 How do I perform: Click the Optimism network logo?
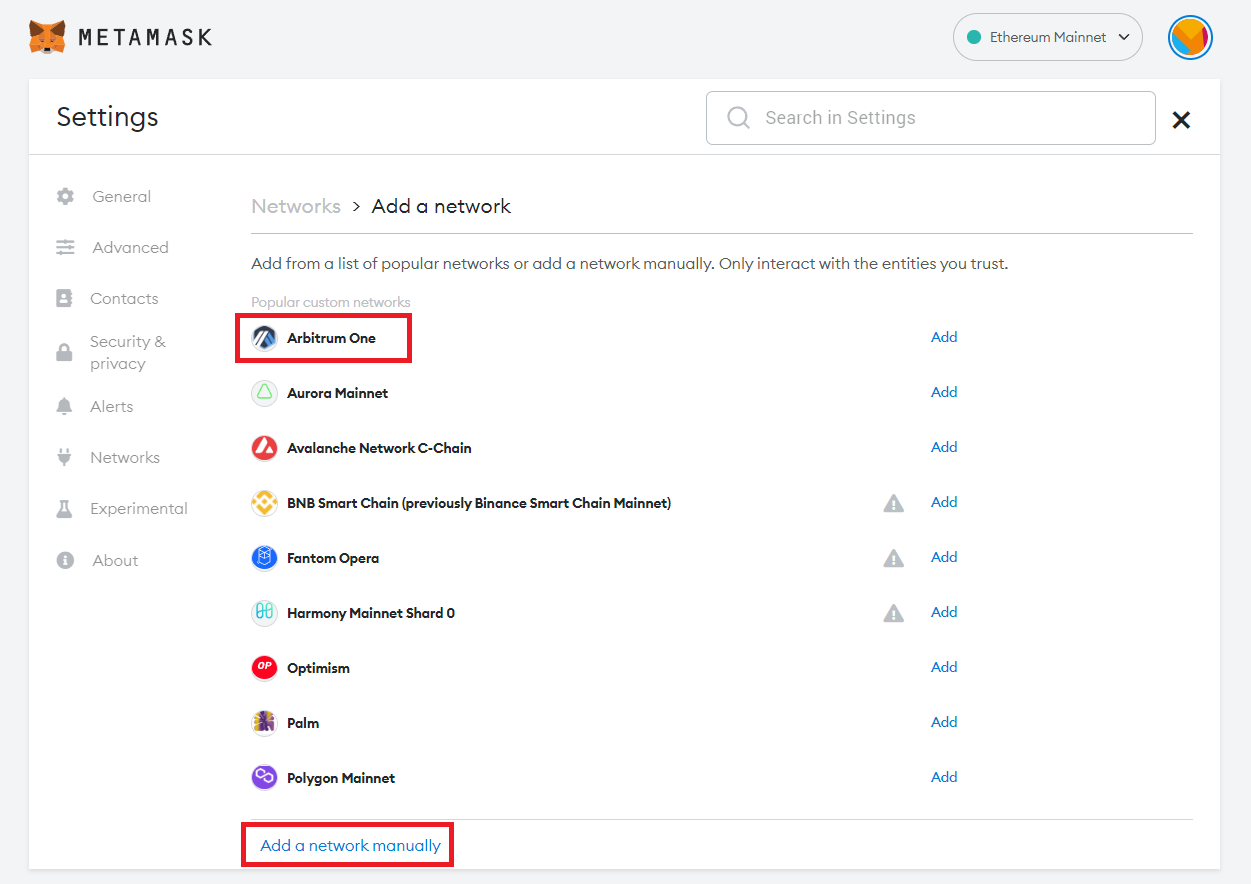(x=264, y=668)
